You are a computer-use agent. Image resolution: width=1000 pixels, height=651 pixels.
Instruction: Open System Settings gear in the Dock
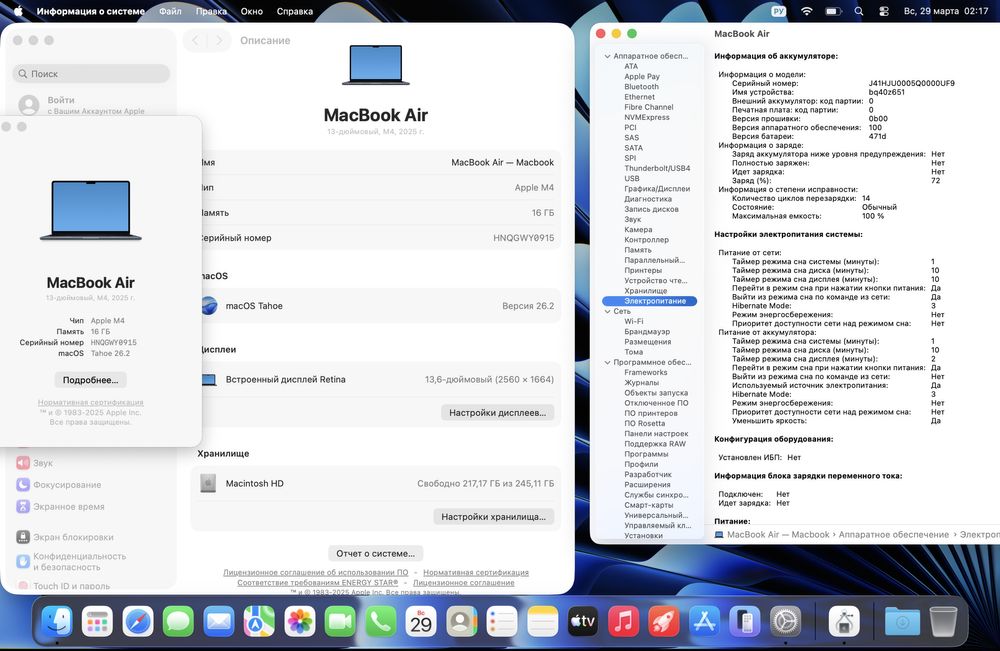pos(786,621)
